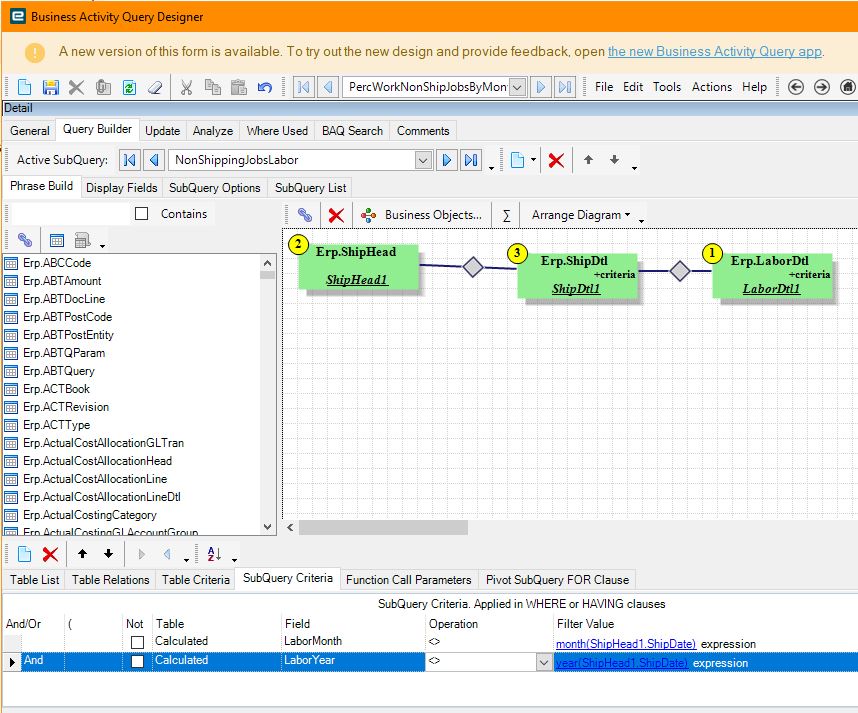Image resolution: width=858 pixels, height=713 pixels.
Task: Click the Save floppy disk icon
Action: (50, 87)
